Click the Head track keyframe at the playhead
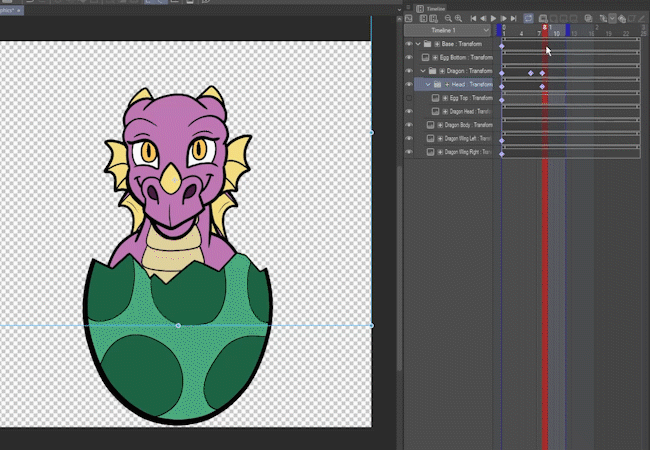Screen dimensions: 650x450 click(542, 86)
